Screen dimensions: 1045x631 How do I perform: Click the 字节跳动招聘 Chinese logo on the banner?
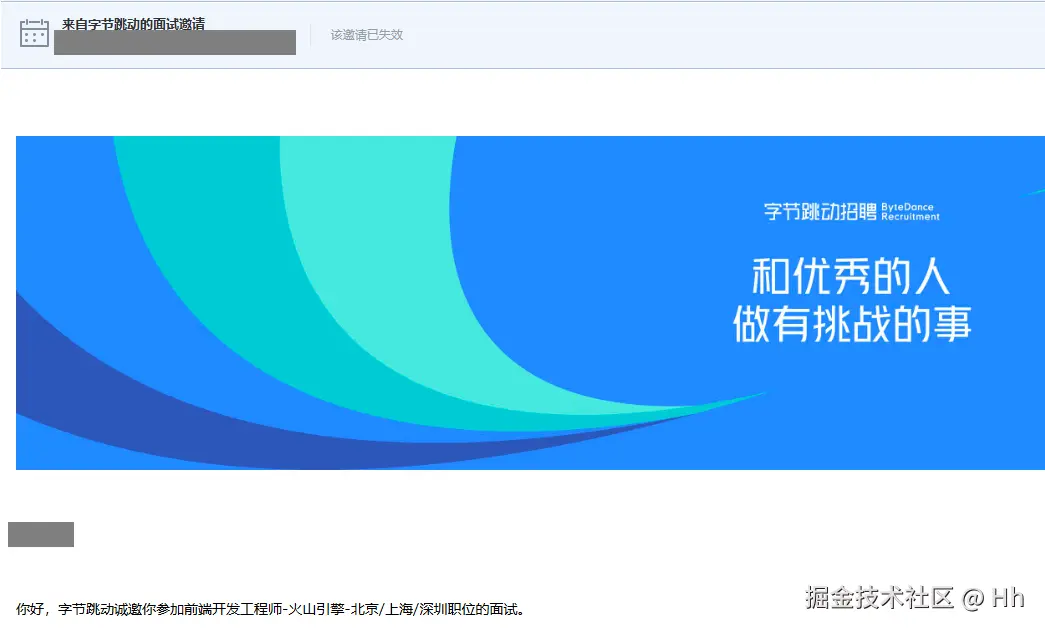pos(820,211)
